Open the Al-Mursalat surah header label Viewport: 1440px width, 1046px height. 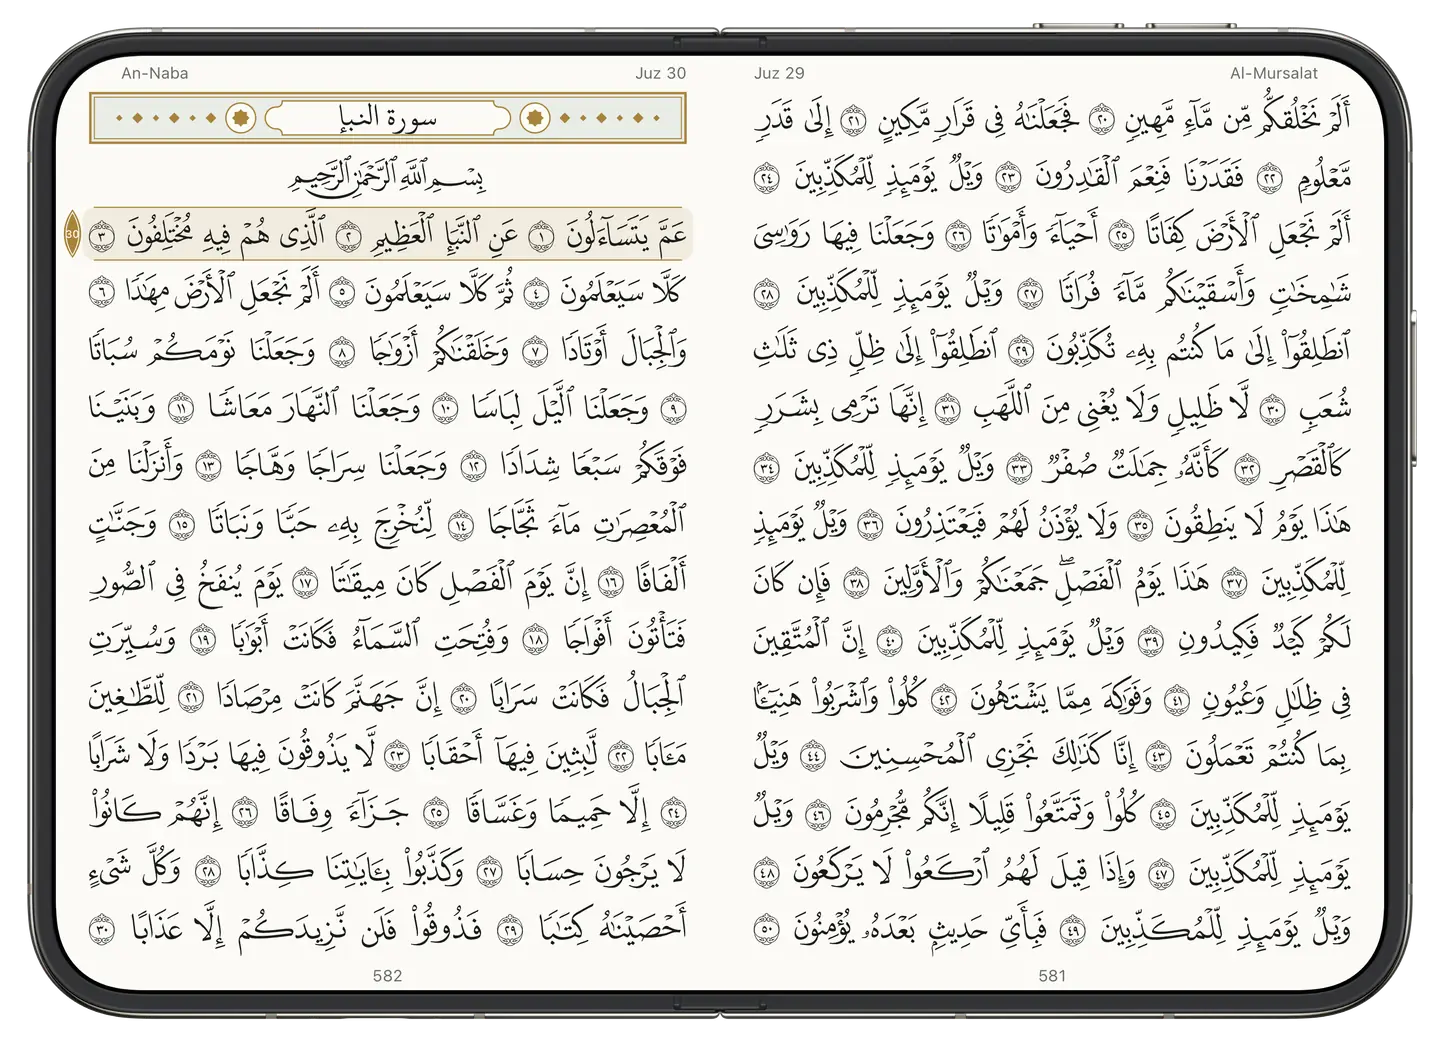(1274, 73)
